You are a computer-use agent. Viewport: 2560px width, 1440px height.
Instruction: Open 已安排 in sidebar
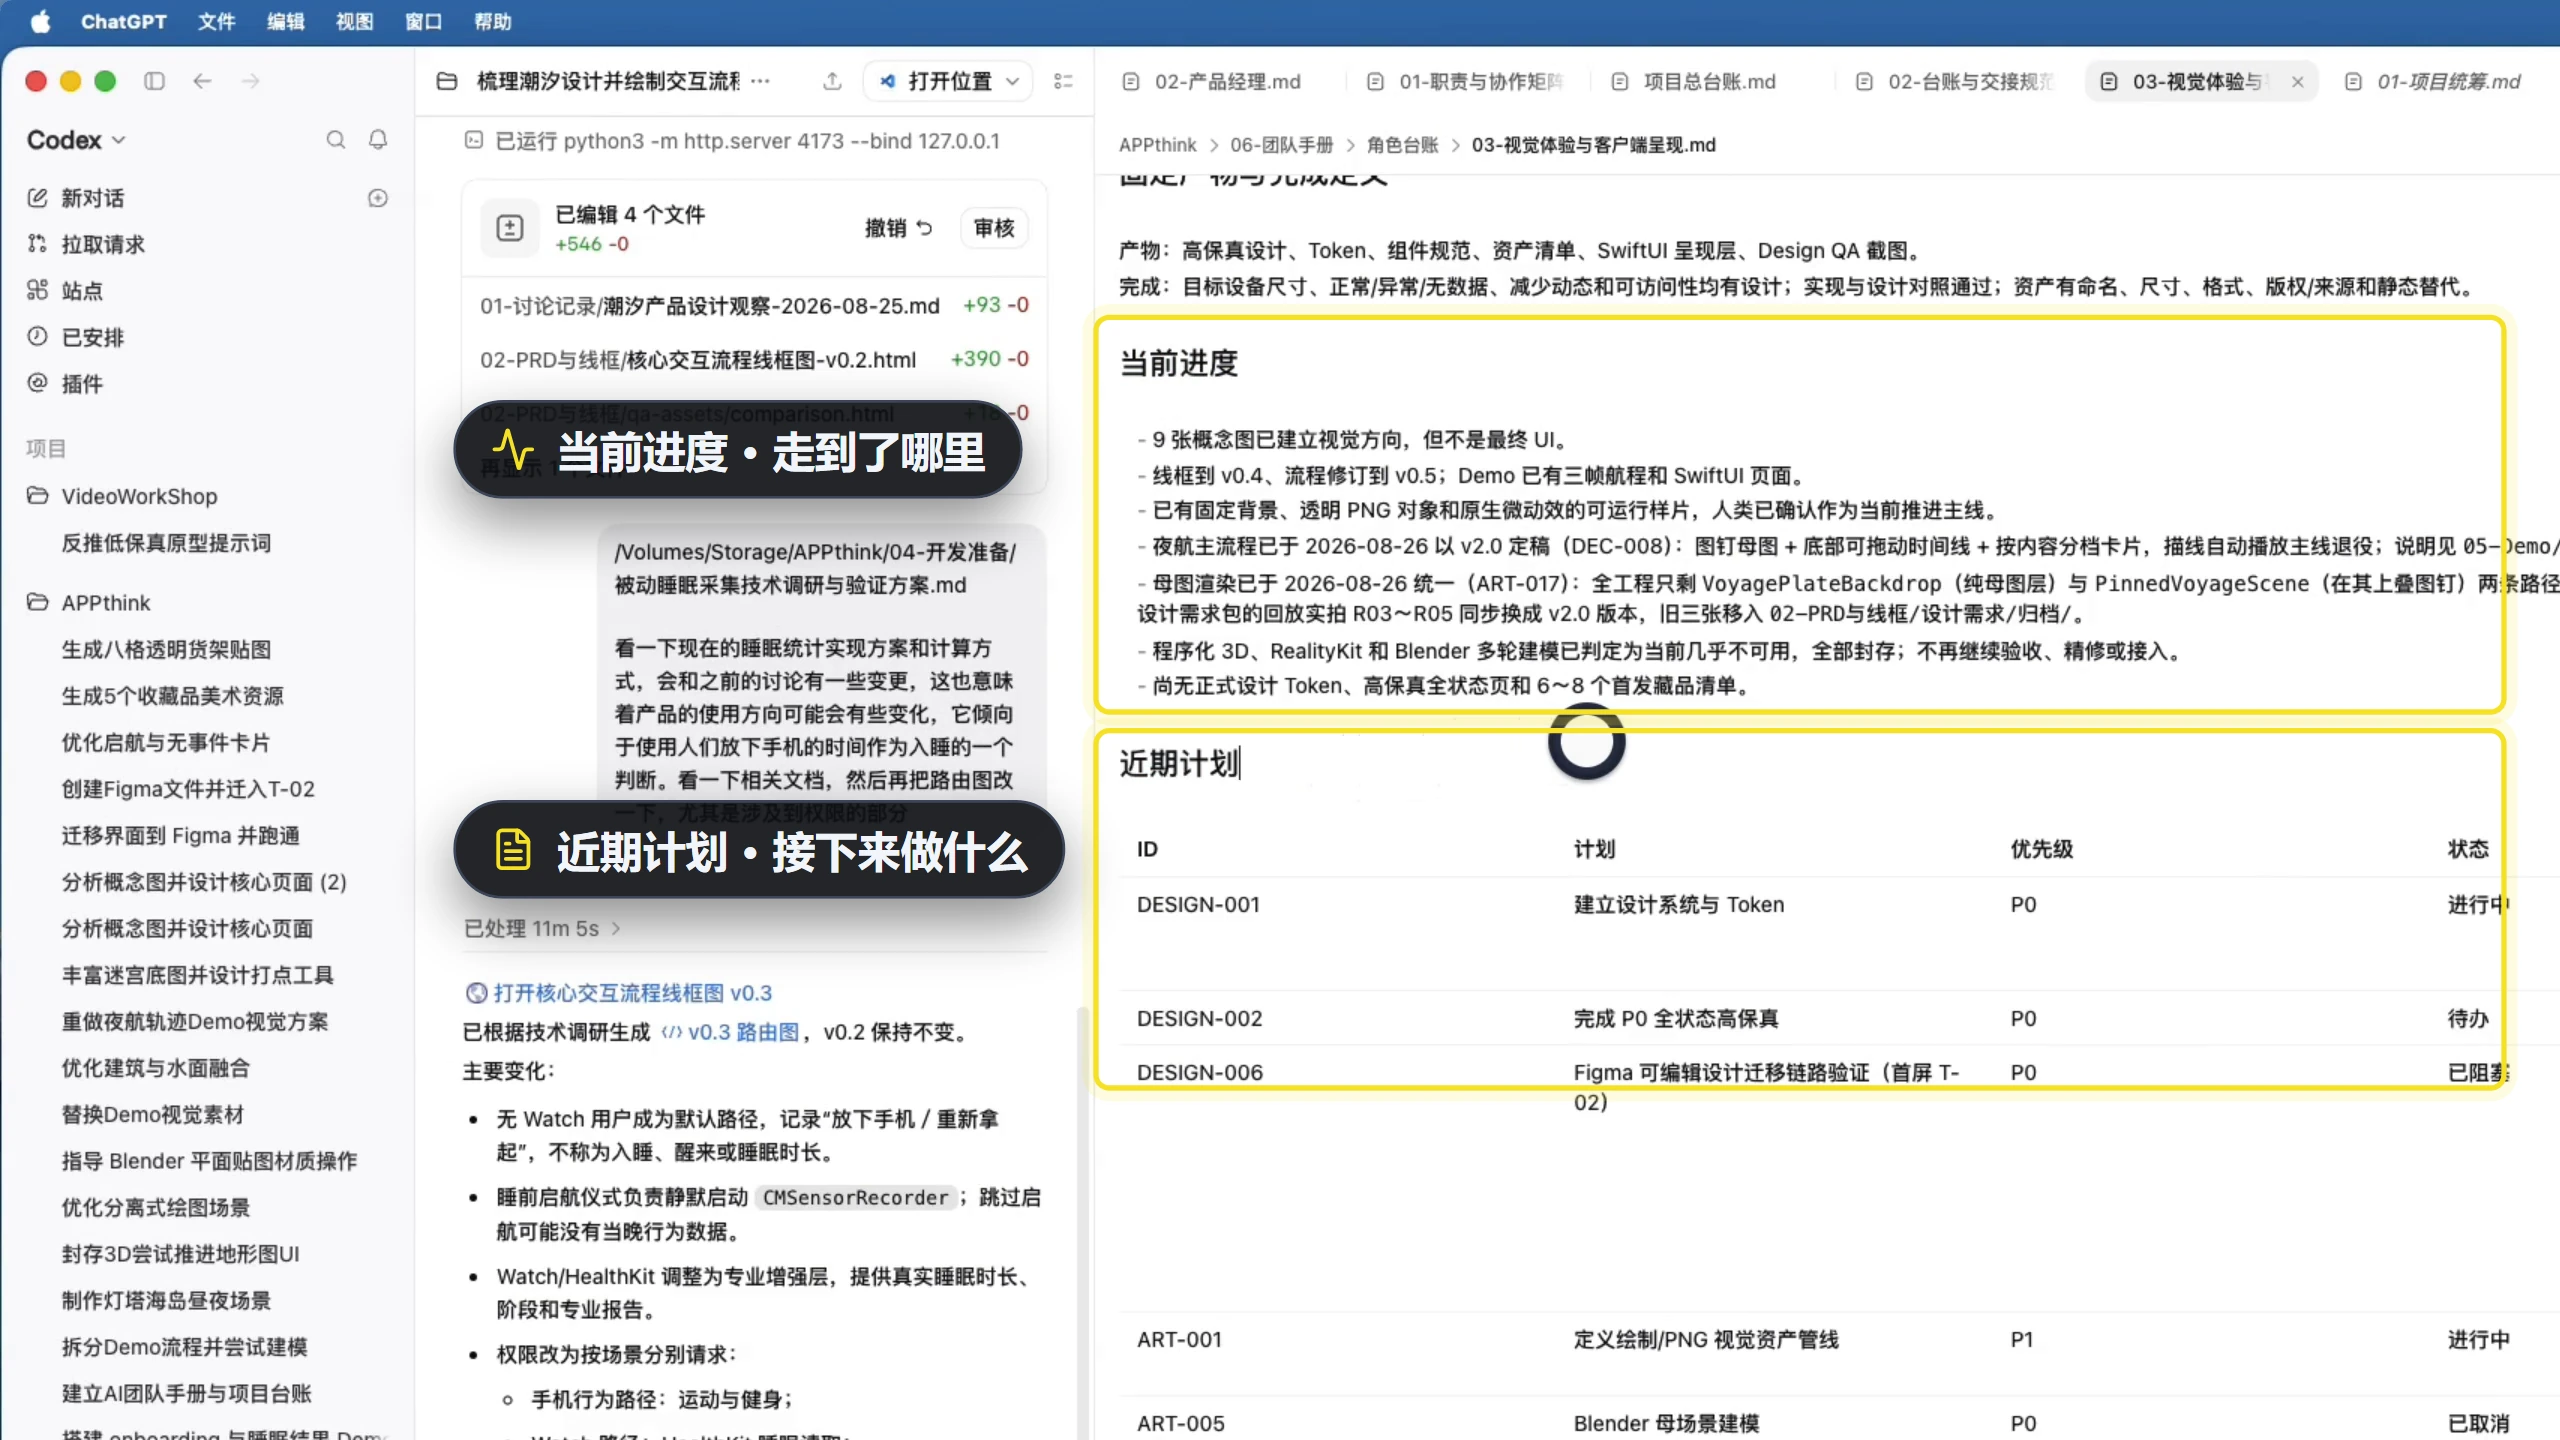93,337
